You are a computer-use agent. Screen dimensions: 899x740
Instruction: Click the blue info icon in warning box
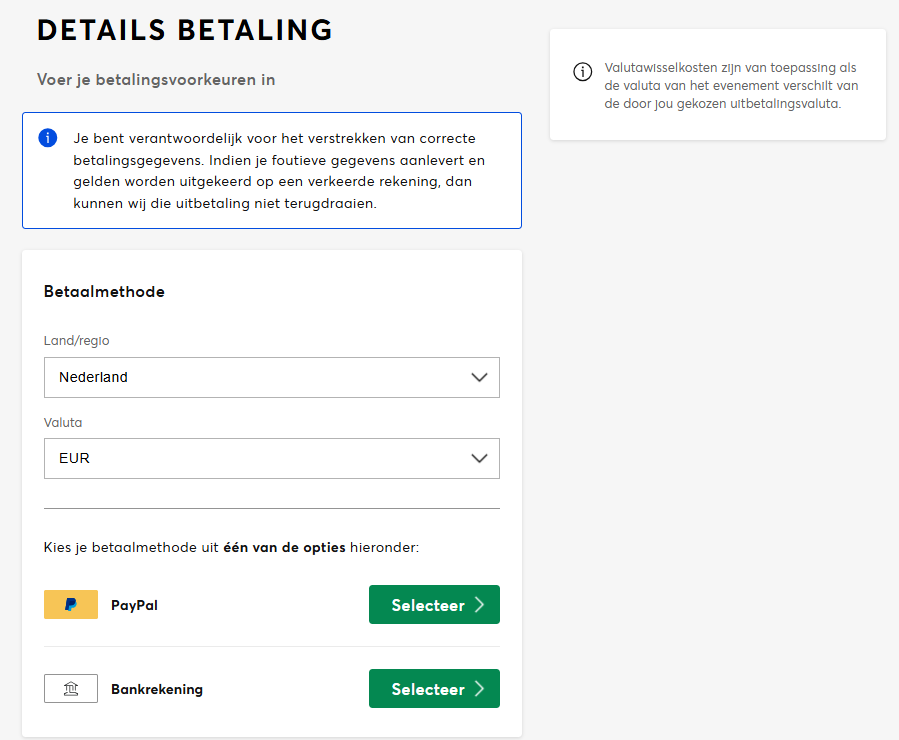click(48, 138)
